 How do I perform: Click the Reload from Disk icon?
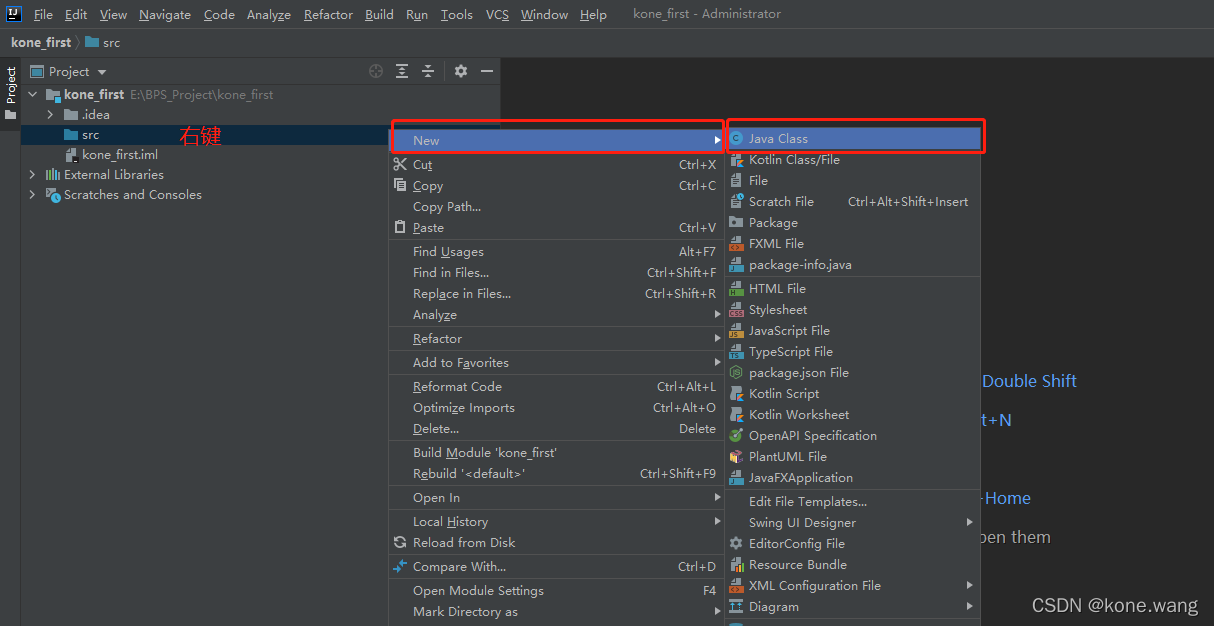pos(401,543)
